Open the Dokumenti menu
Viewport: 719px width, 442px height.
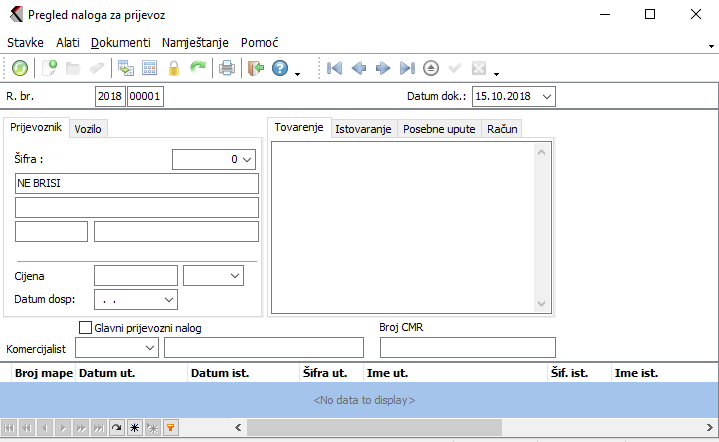point(120,43)
